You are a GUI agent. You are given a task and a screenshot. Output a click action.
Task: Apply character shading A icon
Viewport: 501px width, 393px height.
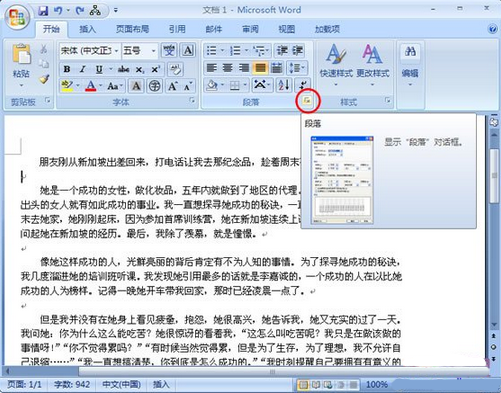136,86
